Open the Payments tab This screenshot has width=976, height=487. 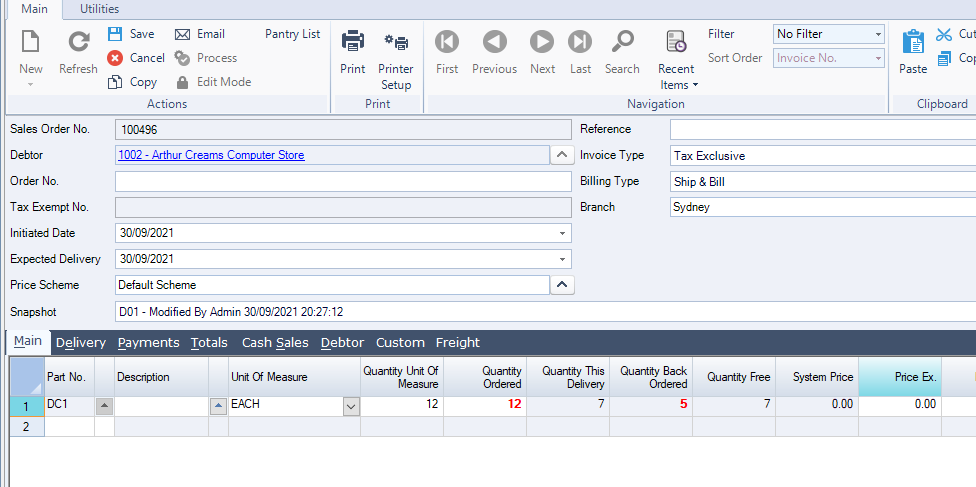tap(148, 342)
